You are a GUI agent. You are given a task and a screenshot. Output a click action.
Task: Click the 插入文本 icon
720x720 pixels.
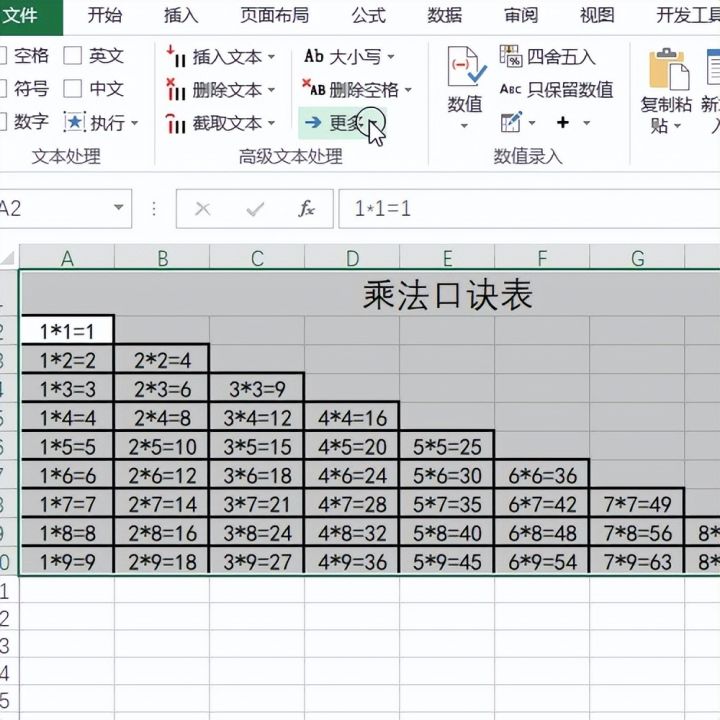pyautogui.click(x=176, y=56)
